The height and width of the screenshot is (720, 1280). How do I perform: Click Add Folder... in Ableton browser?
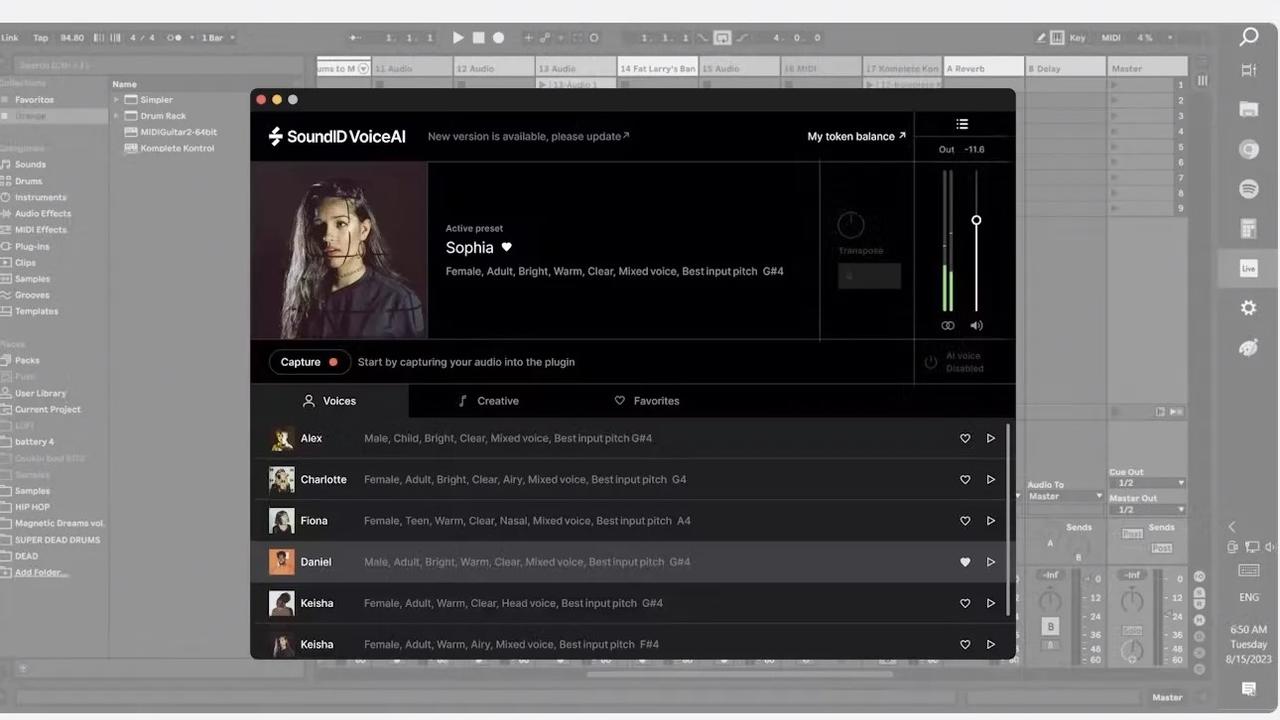41,572
